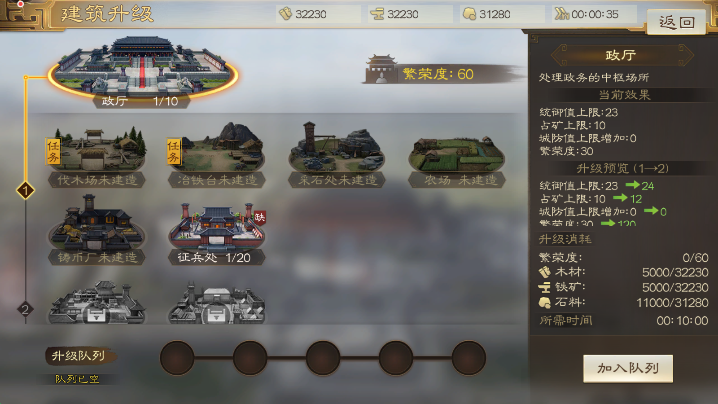Image resolution: width=718 pixels, height=404 pixels.
Task: Select the 政厅 main hall building
Action: click(142, 71)
